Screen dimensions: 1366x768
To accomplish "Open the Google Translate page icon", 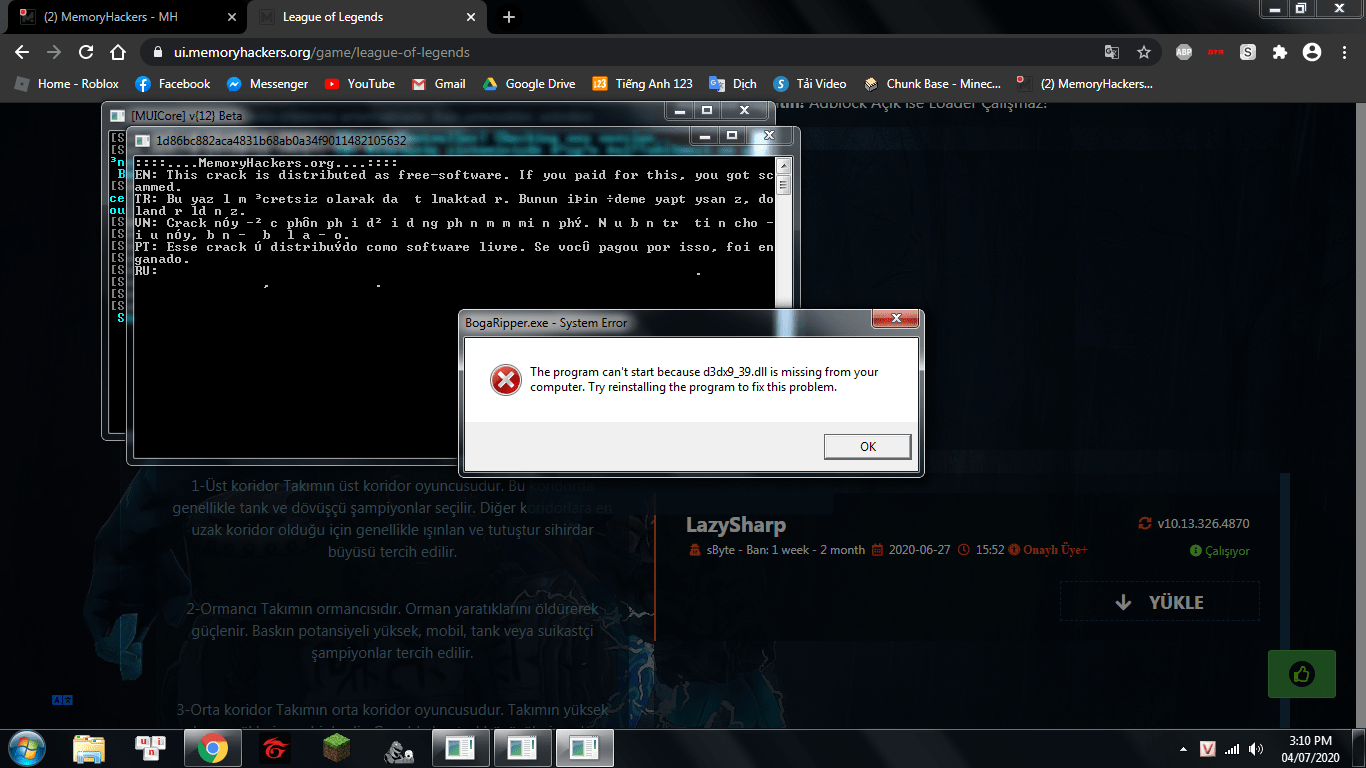I will tap(1112, 52).
